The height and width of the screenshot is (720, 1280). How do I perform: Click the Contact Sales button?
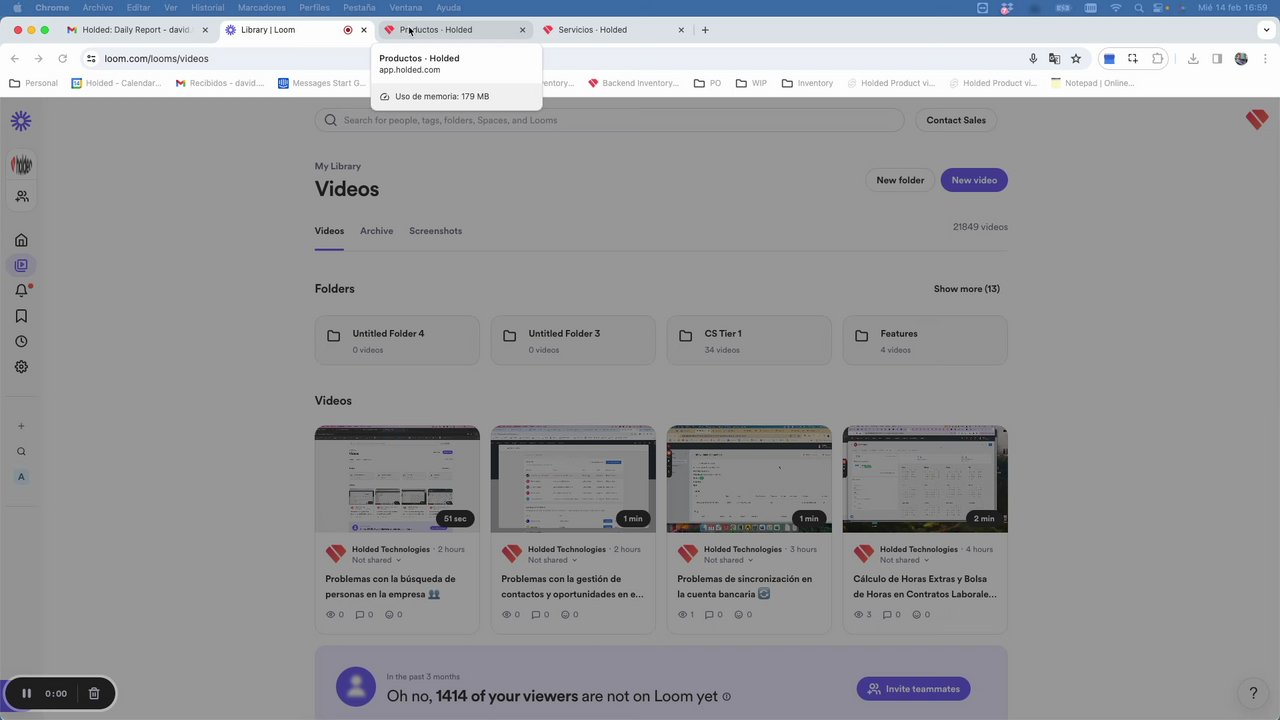coord(956,120)
